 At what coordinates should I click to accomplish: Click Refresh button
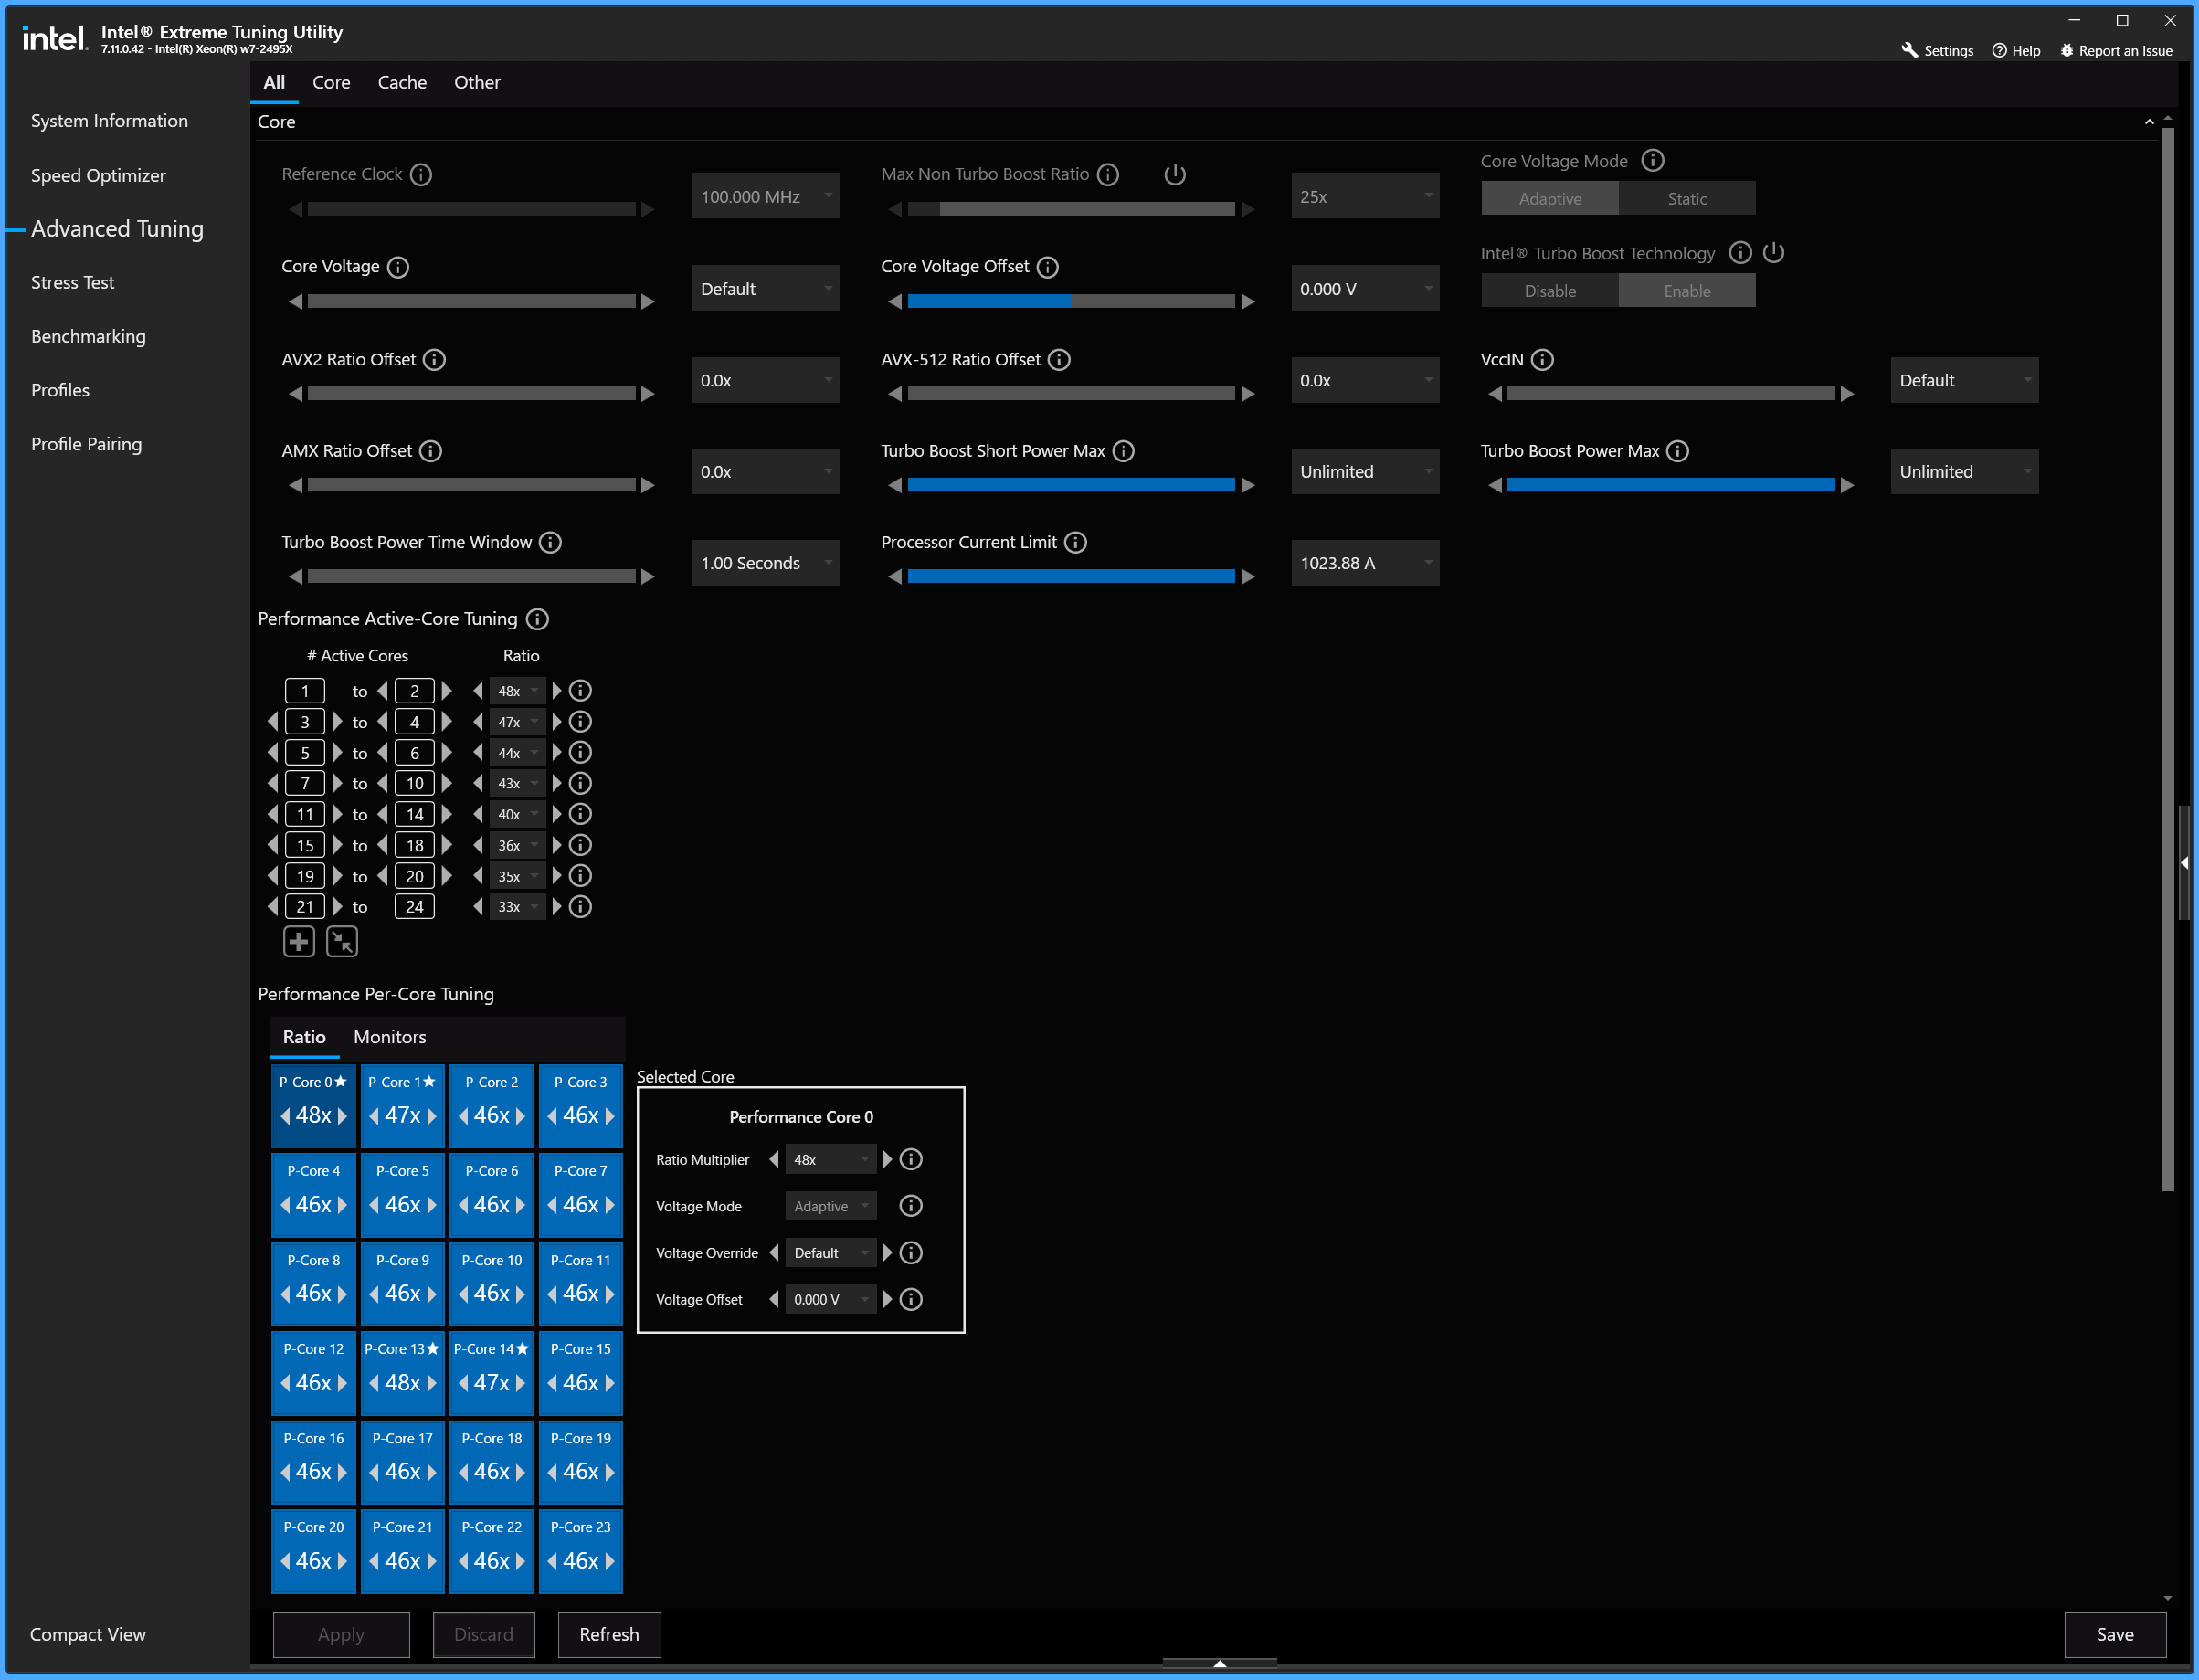[609, 1635]
